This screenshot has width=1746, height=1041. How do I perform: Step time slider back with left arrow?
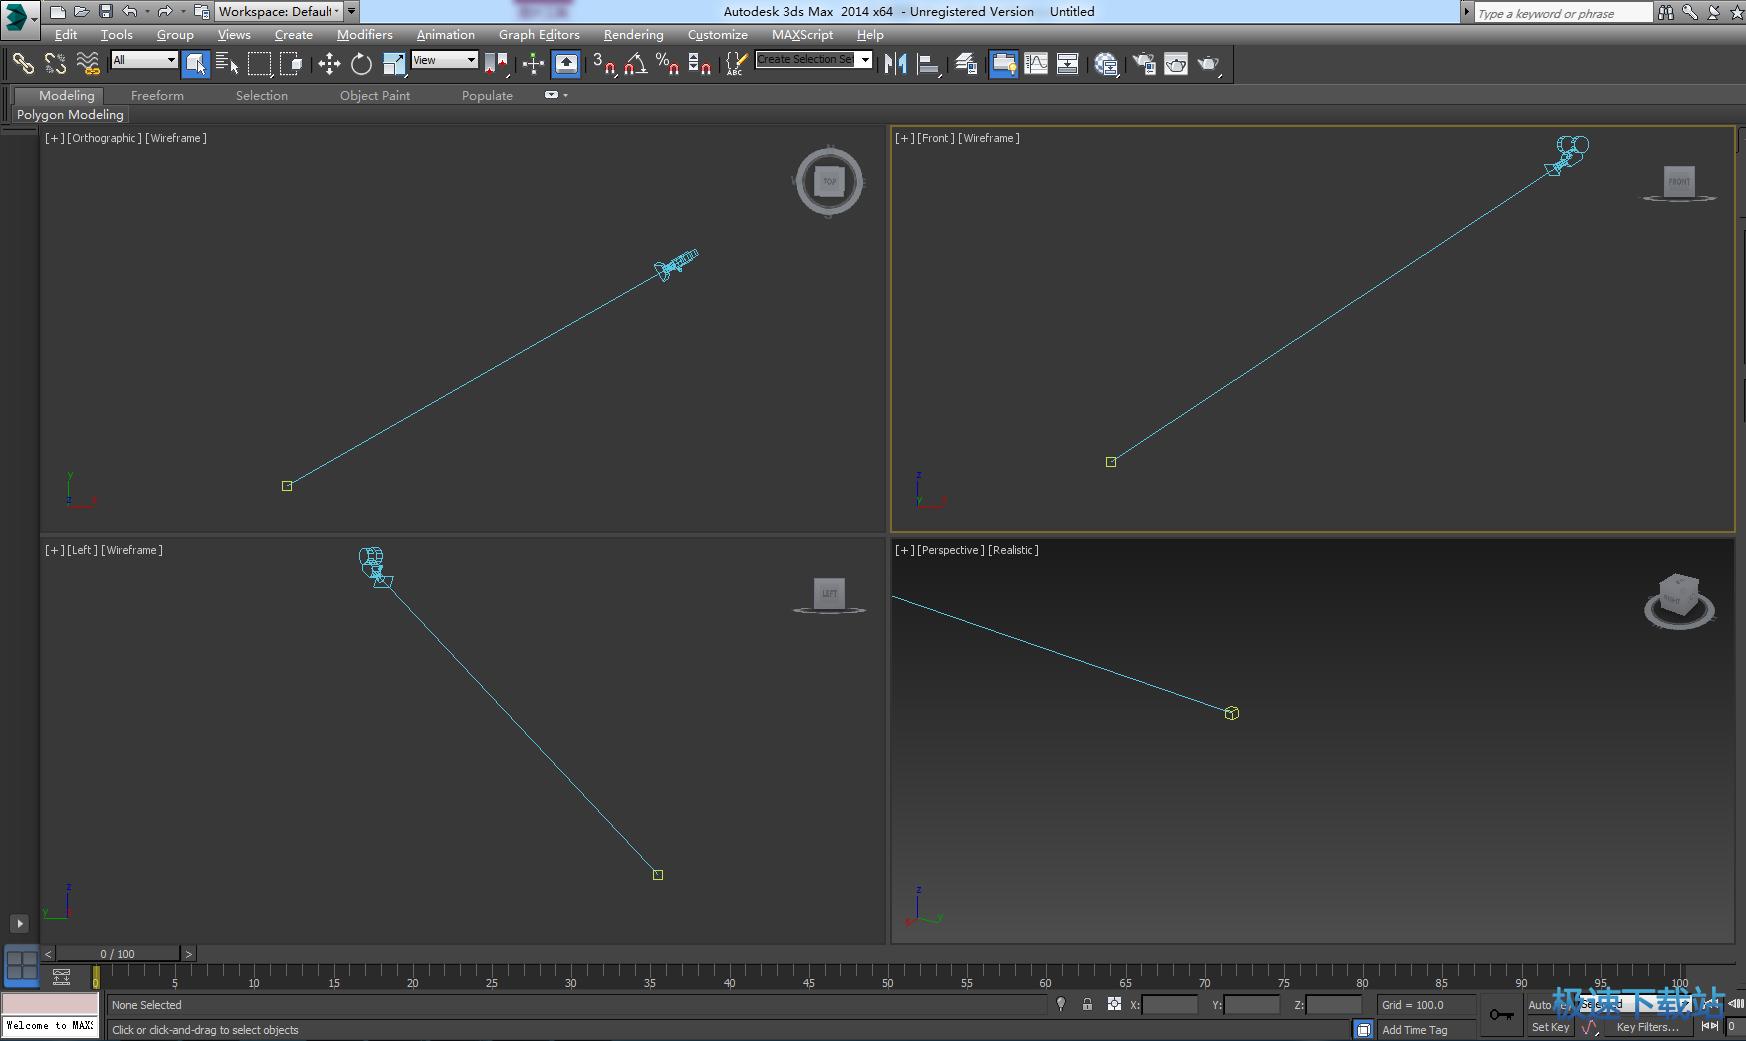pos(48,954)
